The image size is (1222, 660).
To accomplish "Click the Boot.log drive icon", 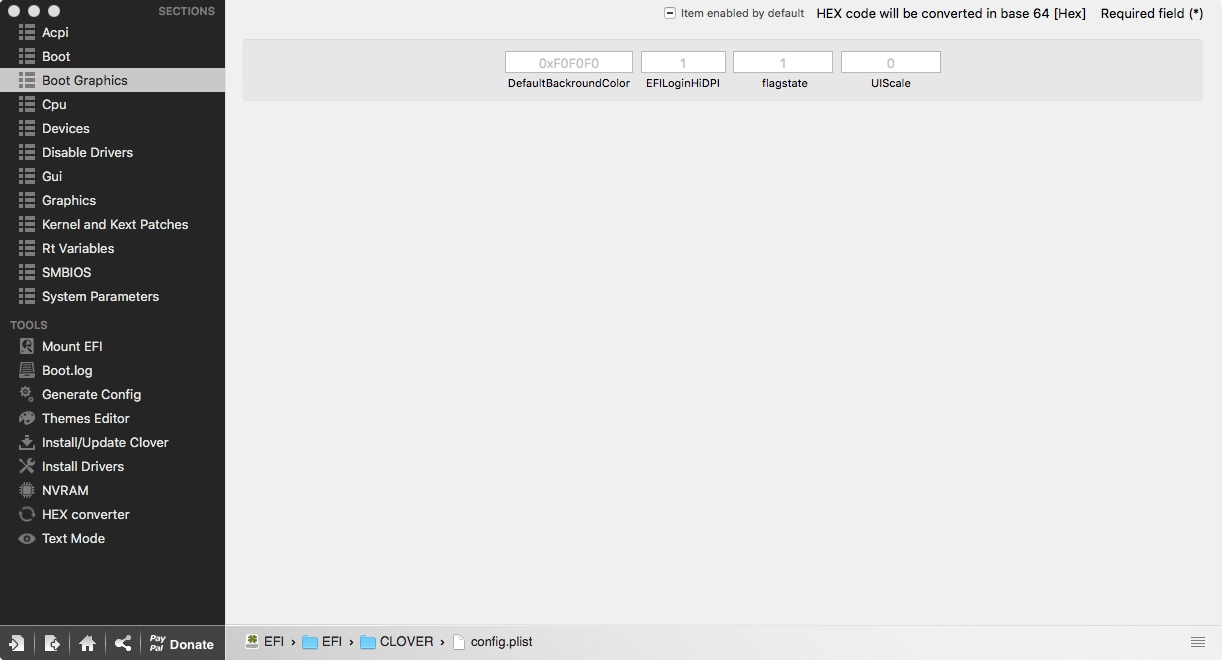I will point(27,370).
